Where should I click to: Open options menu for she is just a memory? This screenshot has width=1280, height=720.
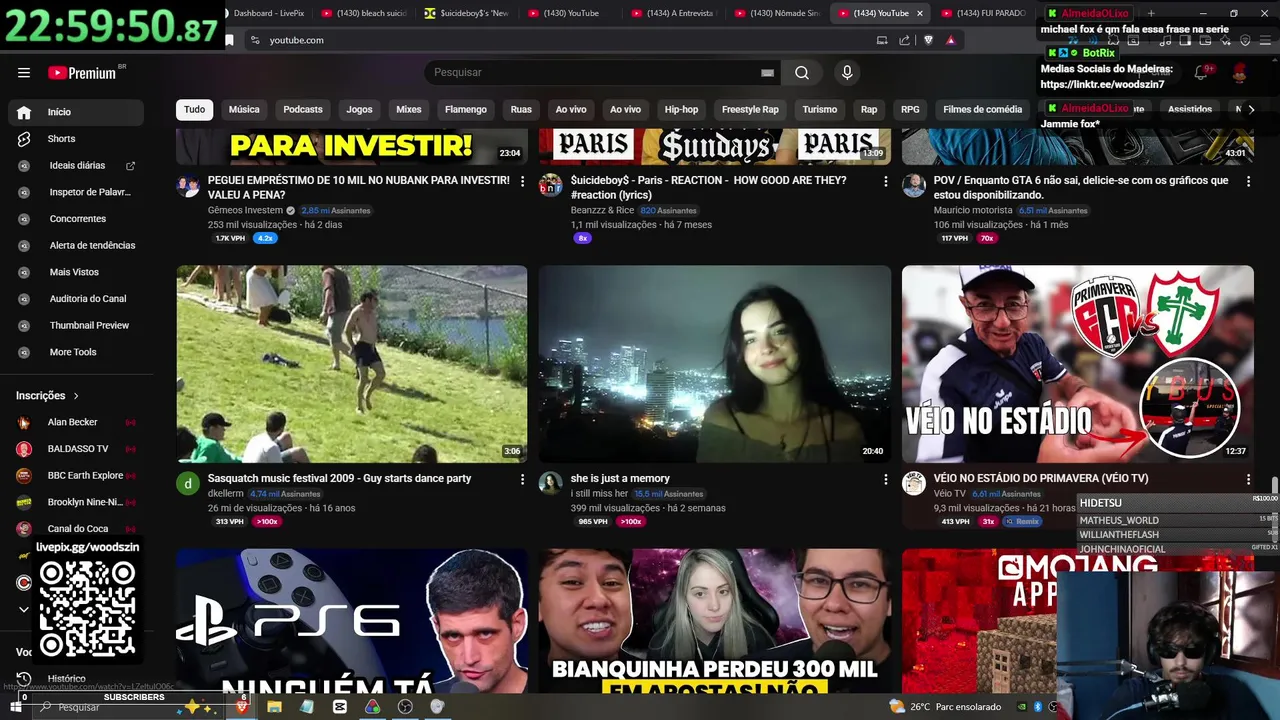click(x=885, y=479)
